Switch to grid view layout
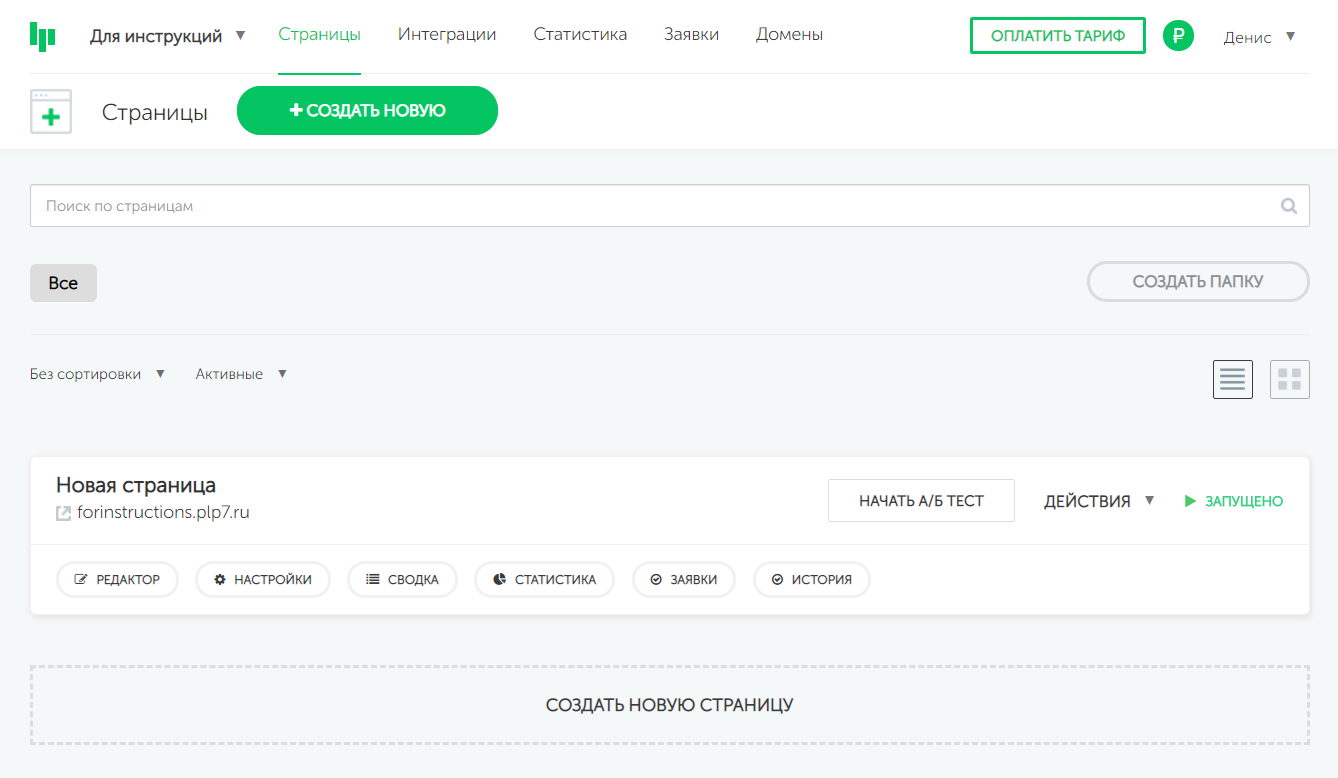Image resolution: width=1338 pixels, height=778 pixels. click(1289, 379)
